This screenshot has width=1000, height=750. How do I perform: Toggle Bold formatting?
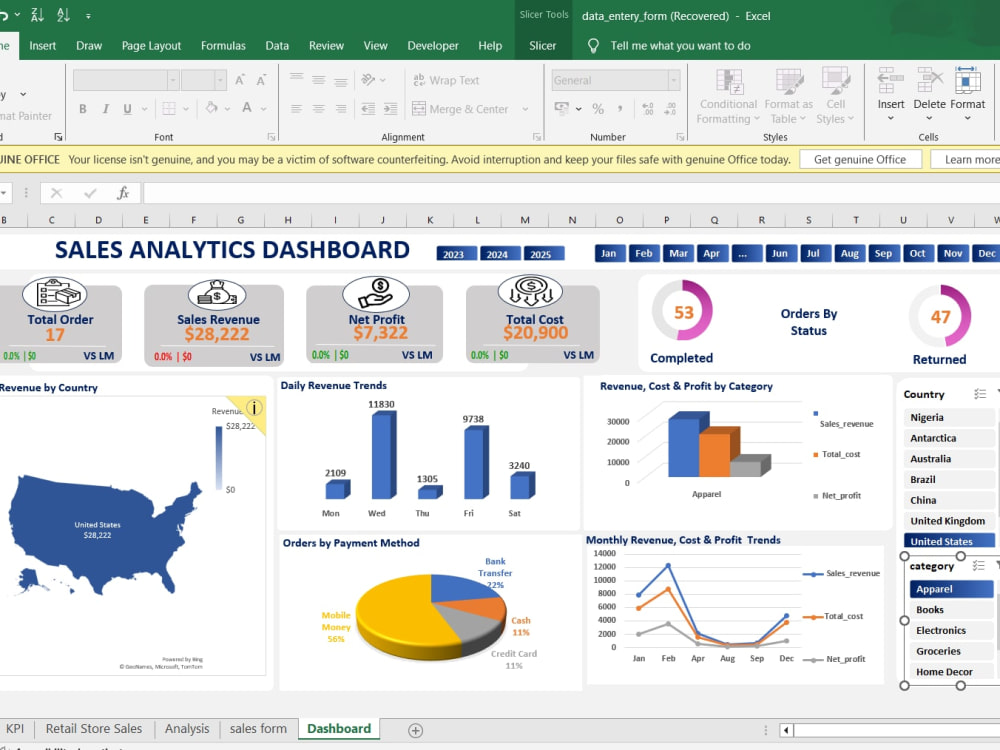click(x=83, y=109)
